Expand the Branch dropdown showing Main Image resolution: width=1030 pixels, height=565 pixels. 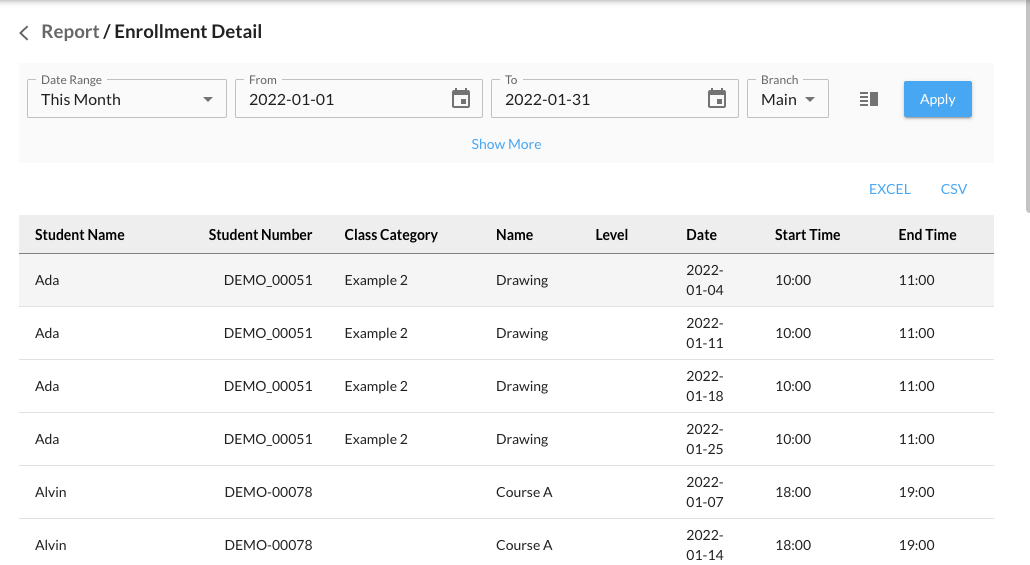(787, 99)
